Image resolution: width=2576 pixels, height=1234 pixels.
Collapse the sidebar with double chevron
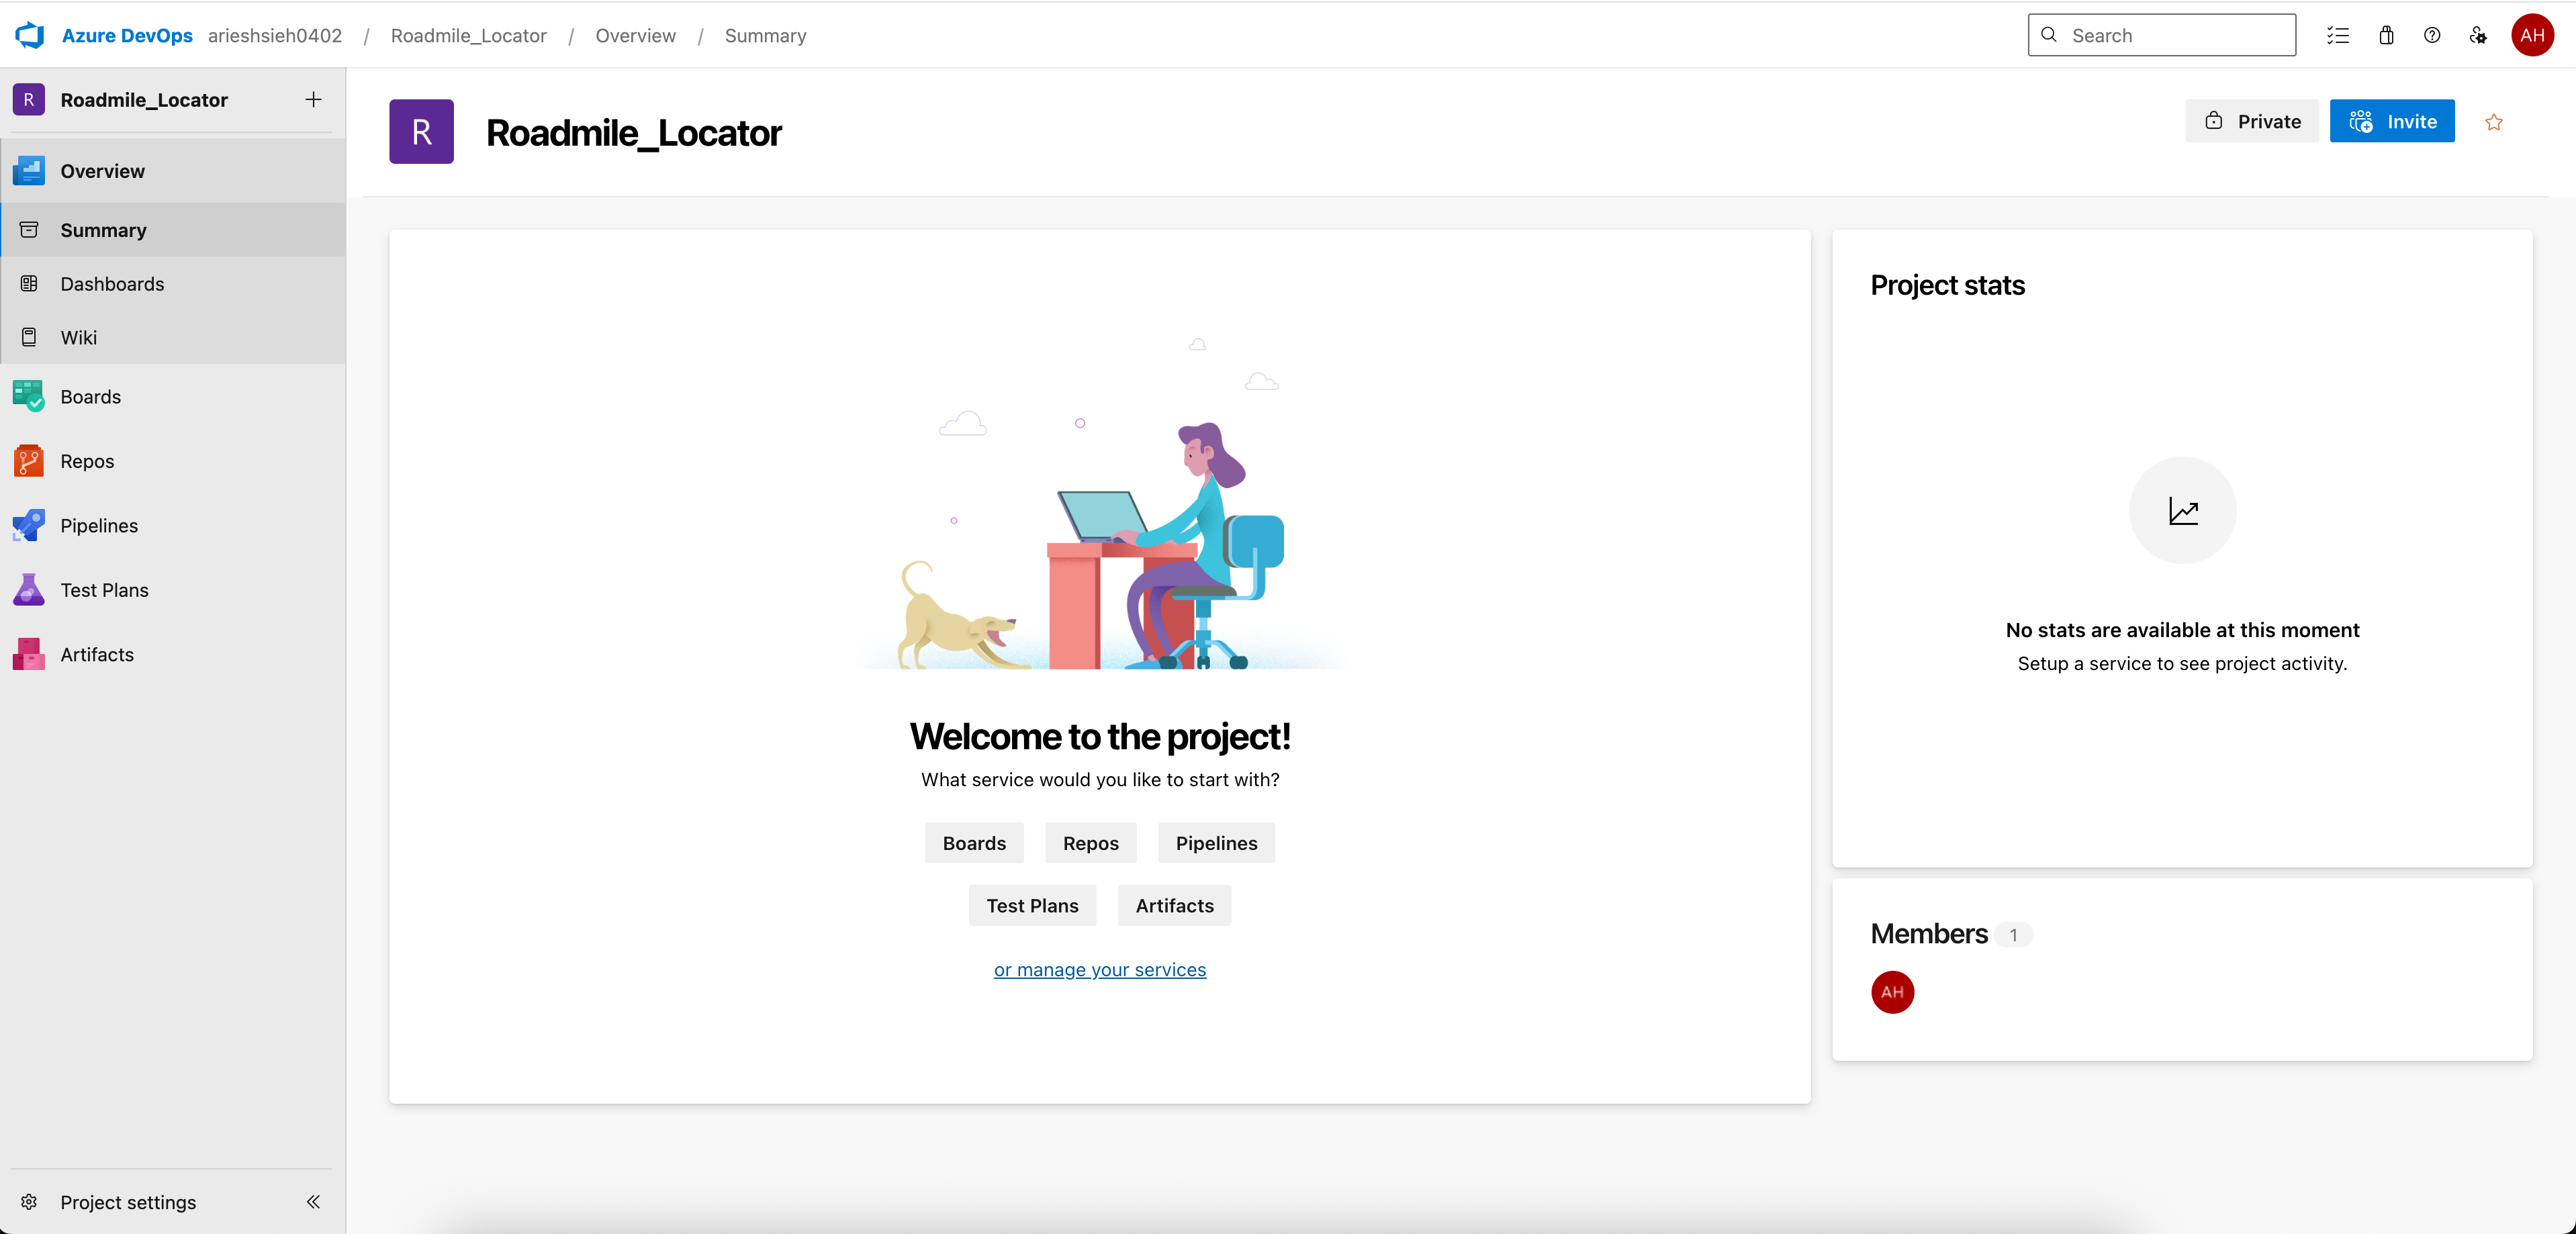(x=313, y=1202)
